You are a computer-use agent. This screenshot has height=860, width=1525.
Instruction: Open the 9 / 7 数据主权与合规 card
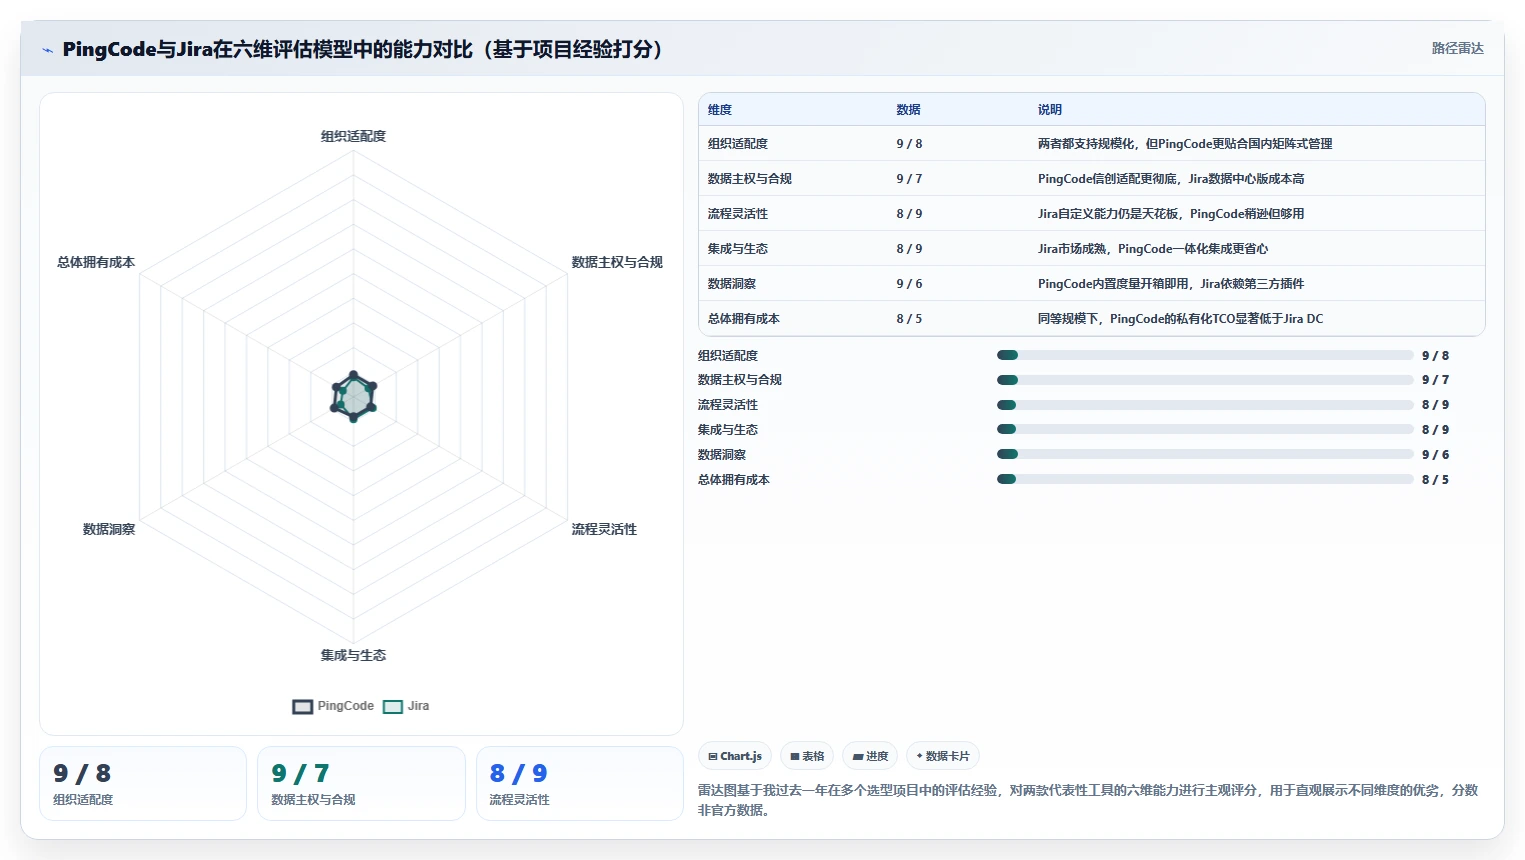pos(361,784)
